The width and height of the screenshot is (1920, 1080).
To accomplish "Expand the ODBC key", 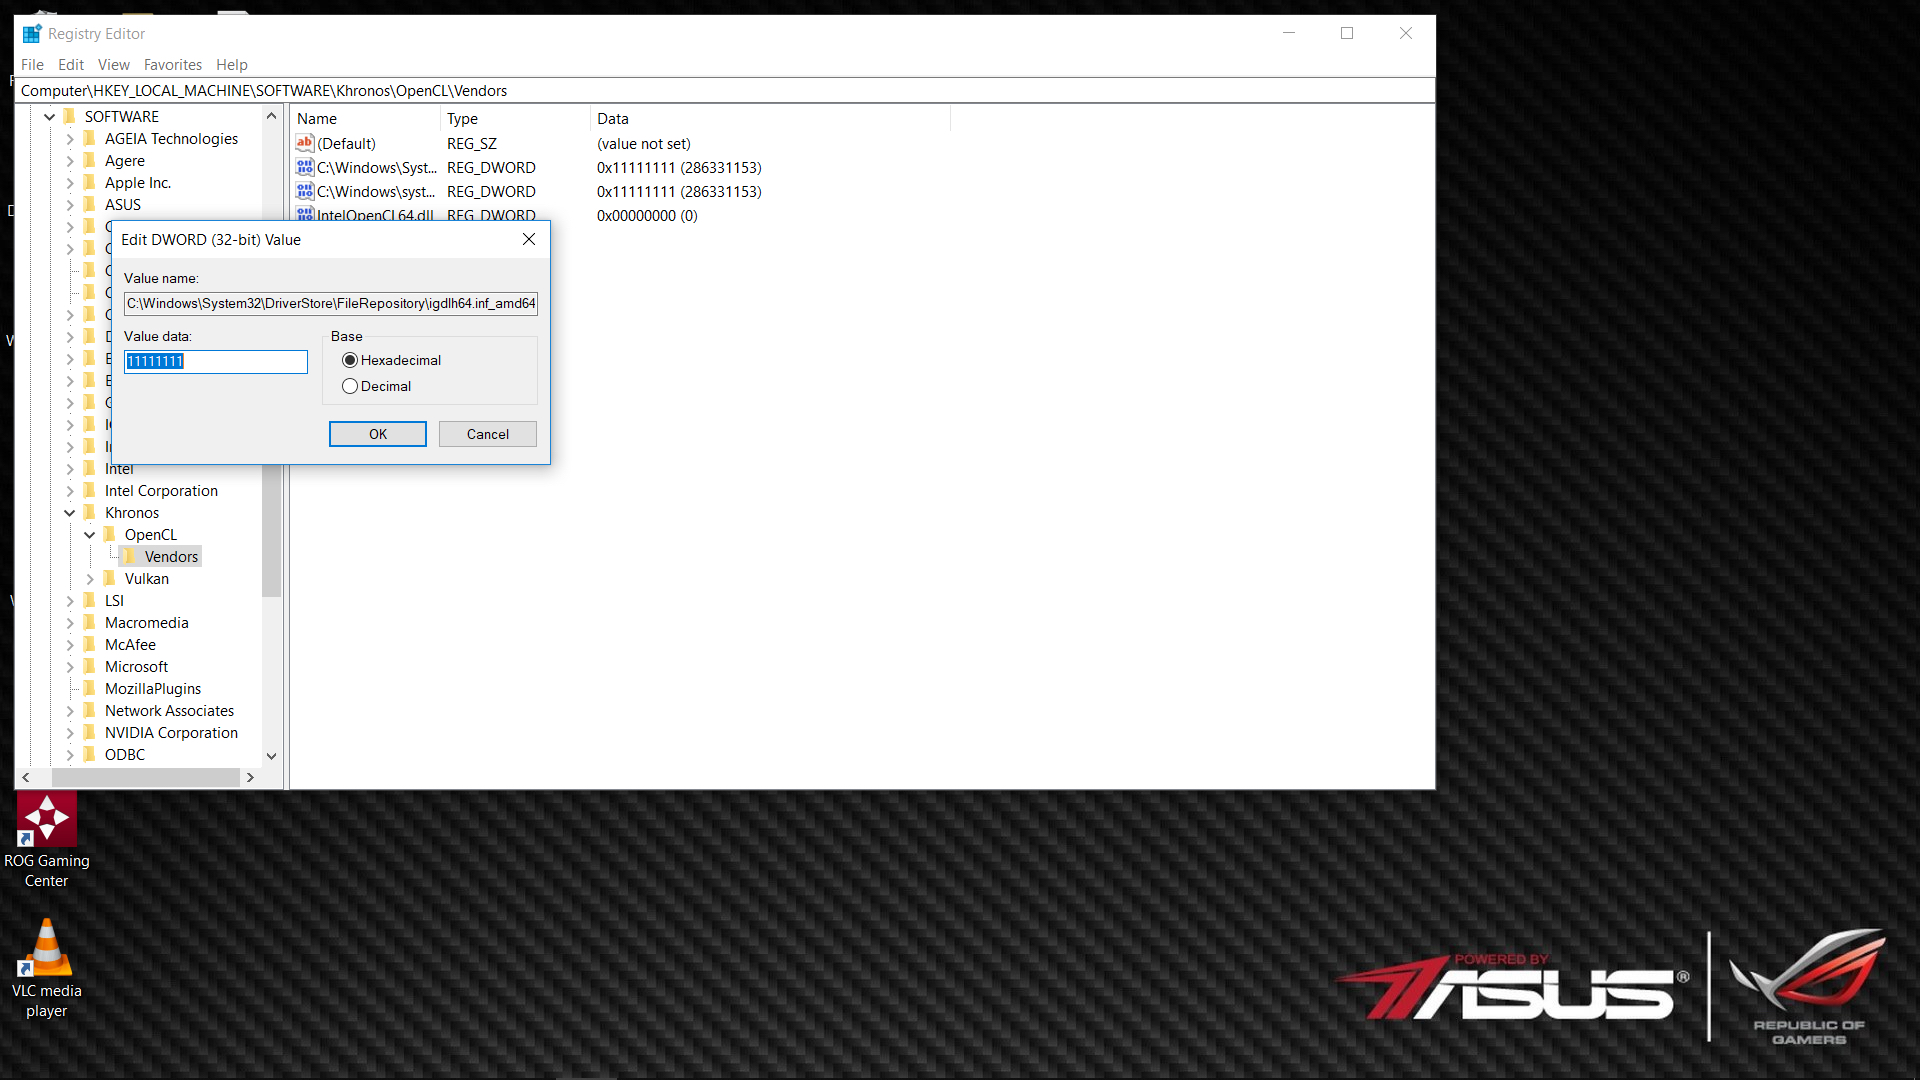I will coord(70,755).
